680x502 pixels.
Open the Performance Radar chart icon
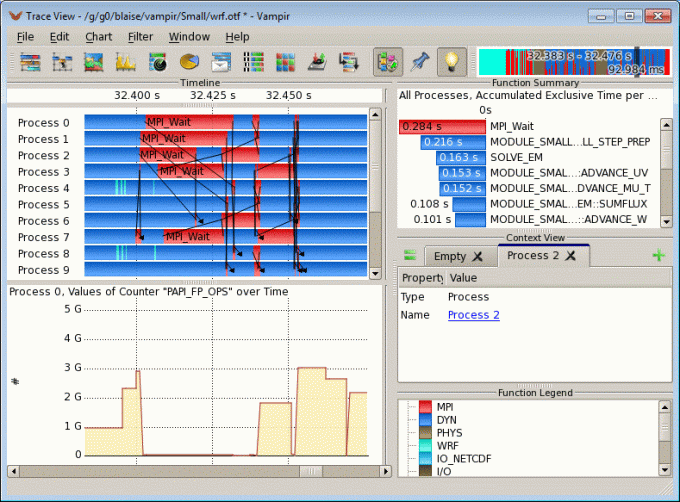point(157,62)
